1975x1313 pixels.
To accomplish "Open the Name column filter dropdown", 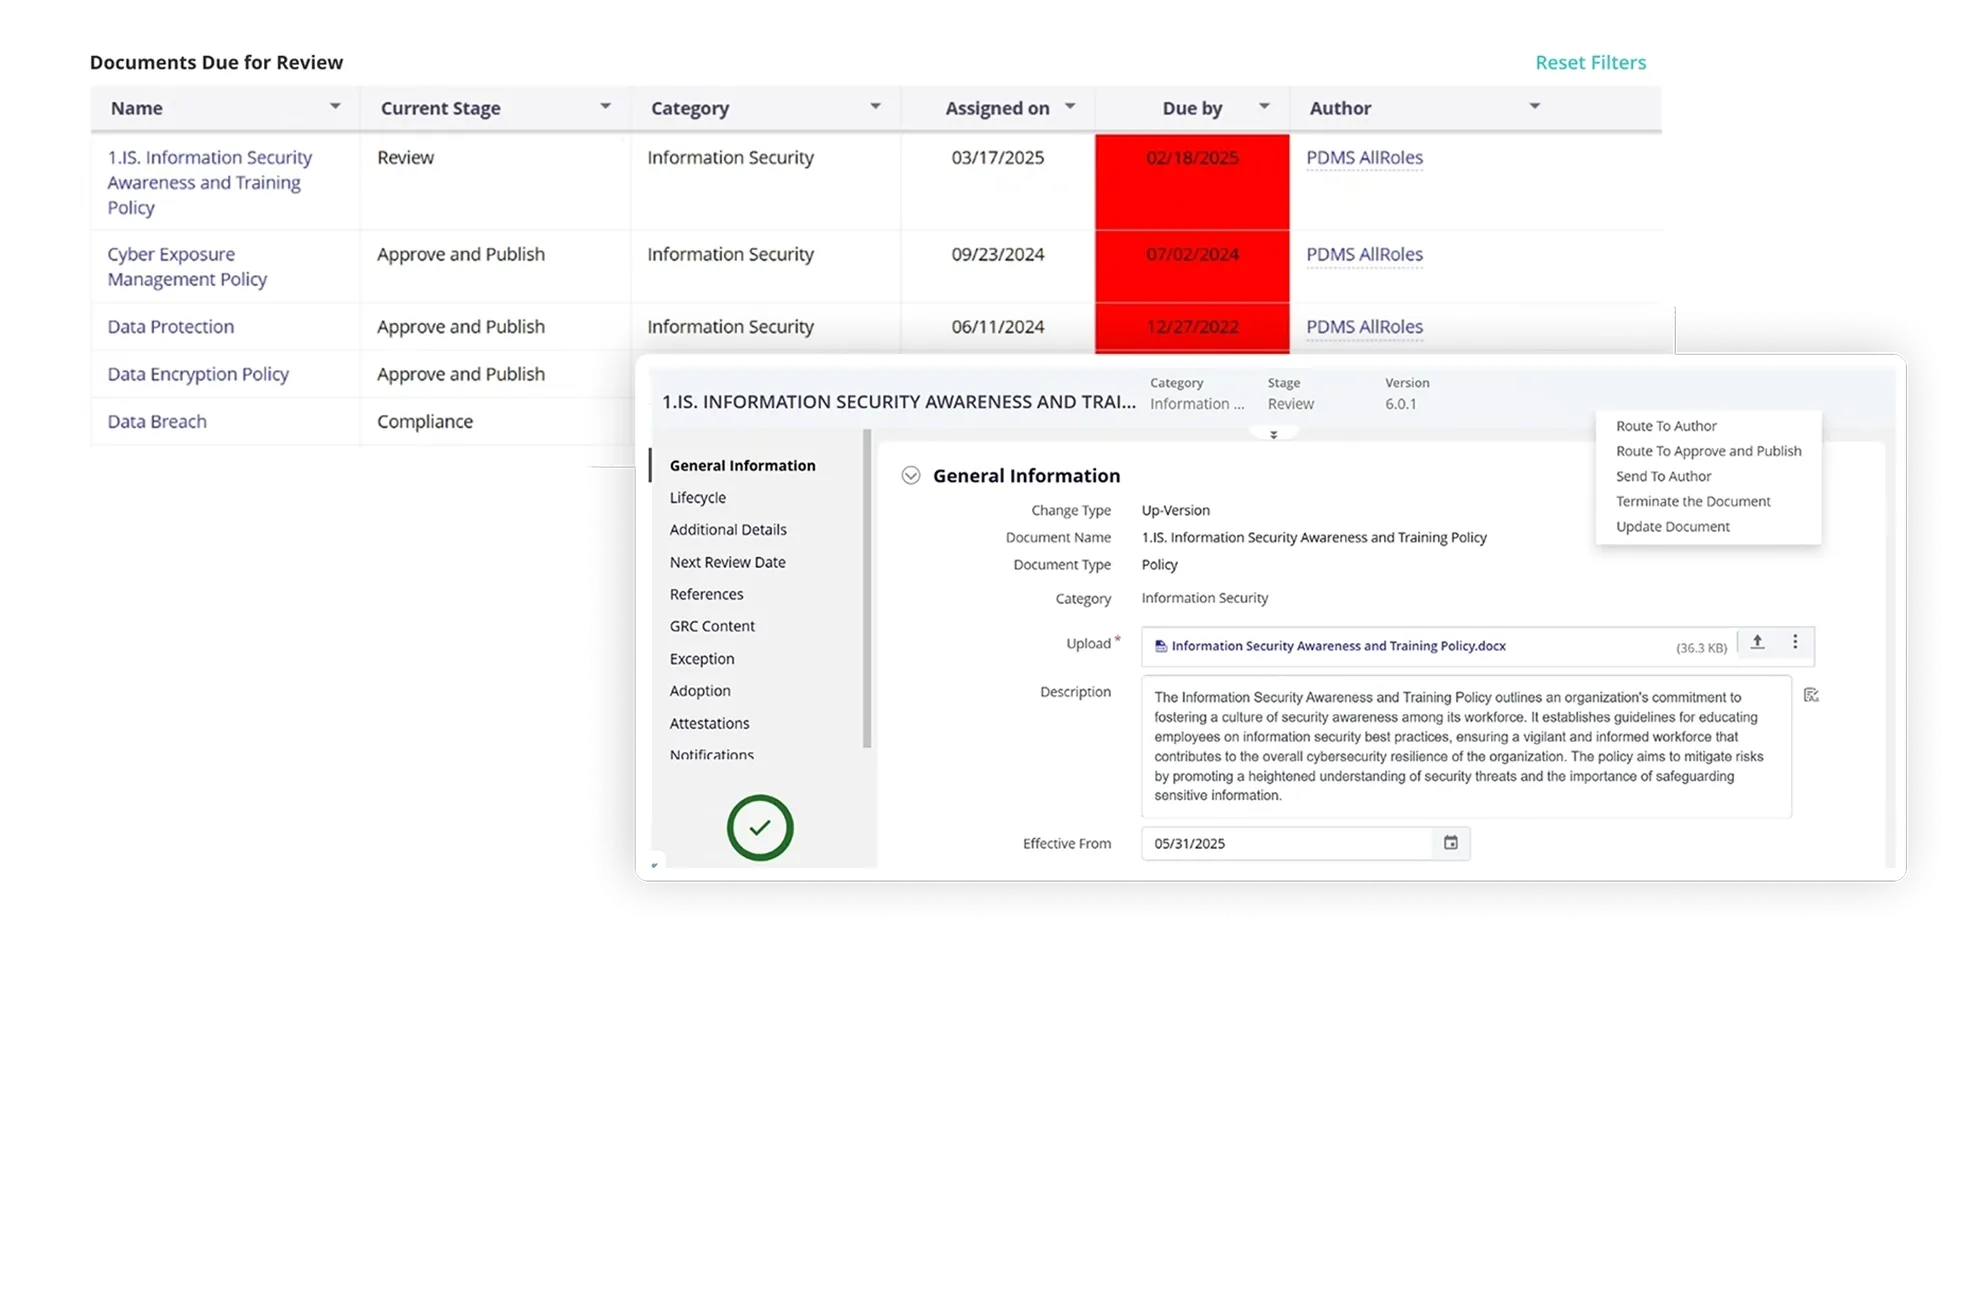I will [x=335, y=106].
